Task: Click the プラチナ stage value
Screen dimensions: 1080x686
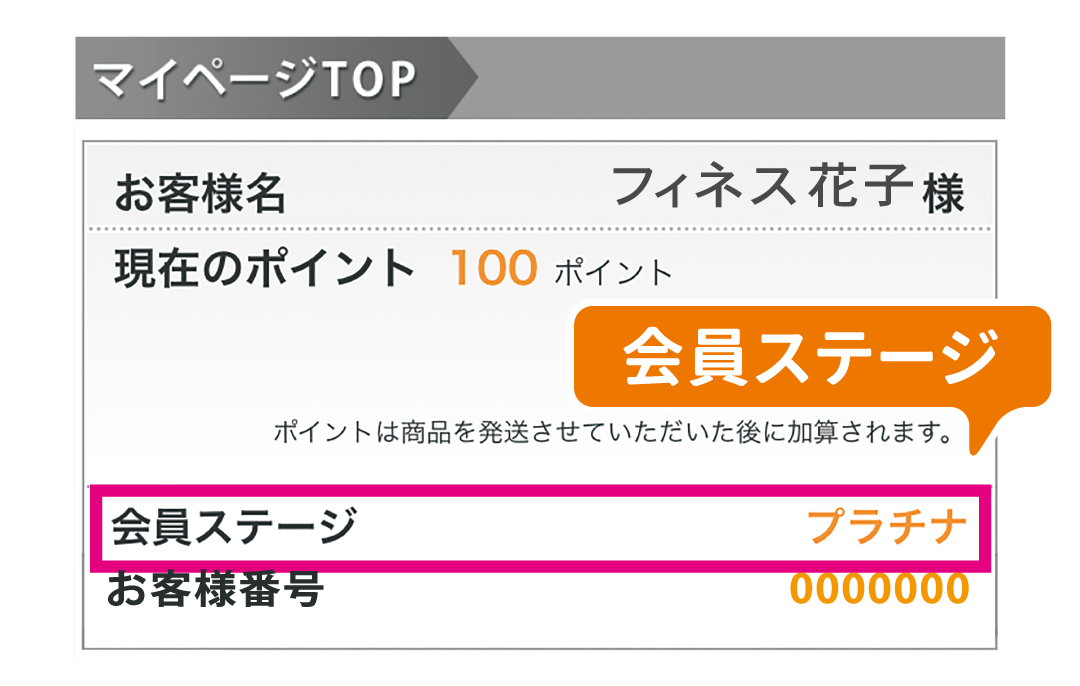Action: [x=887, y=527]
